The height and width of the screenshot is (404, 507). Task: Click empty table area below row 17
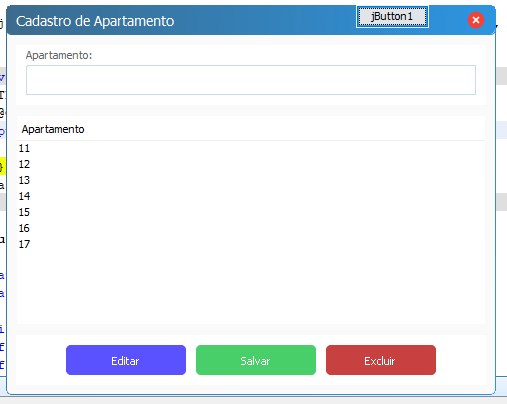pos(251,287)
